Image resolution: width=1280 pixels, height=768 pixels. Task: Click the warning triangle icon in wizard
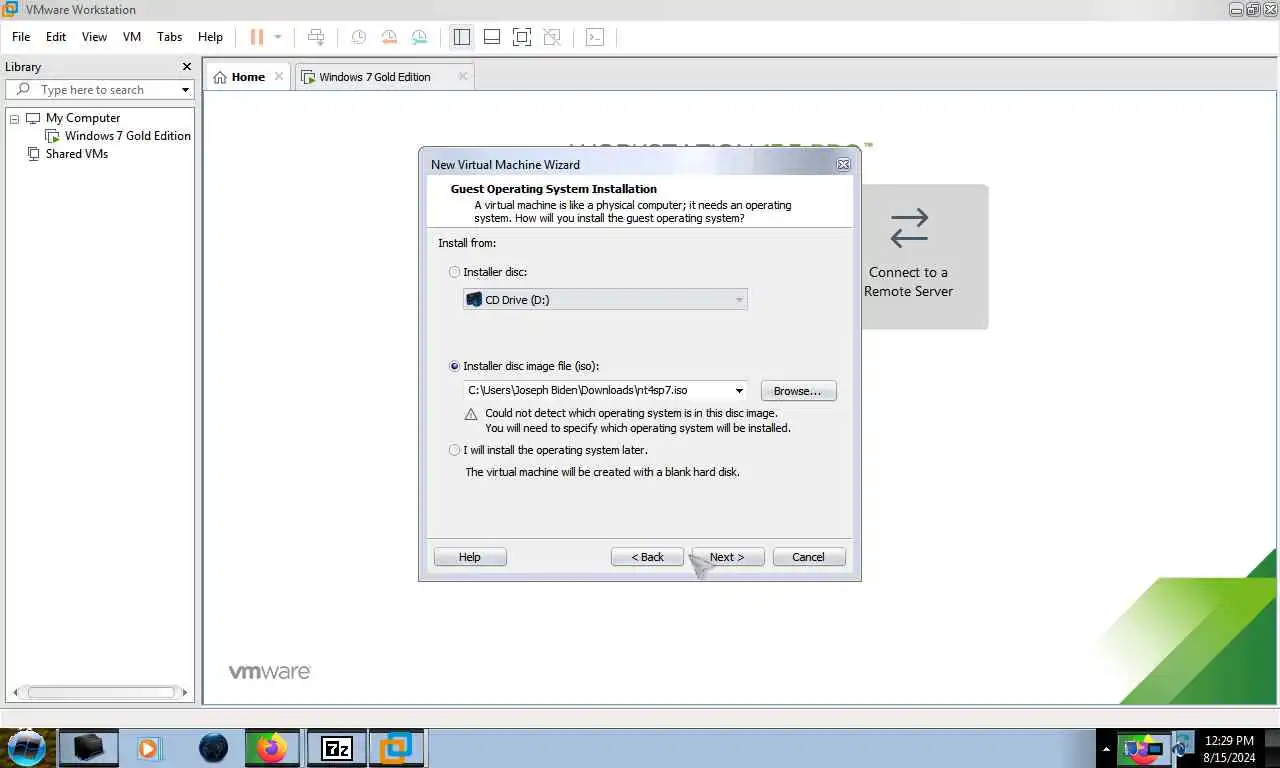click(471, 414)
